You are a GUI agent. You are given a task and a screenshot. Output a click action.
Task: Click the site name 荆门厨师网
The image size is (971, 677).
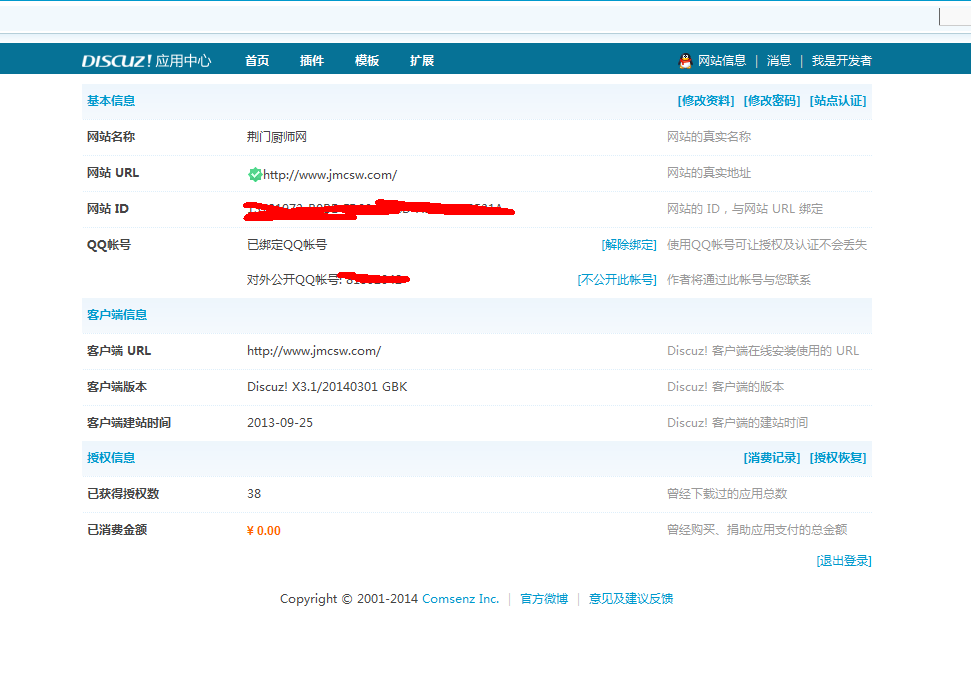tap(277, 137)
